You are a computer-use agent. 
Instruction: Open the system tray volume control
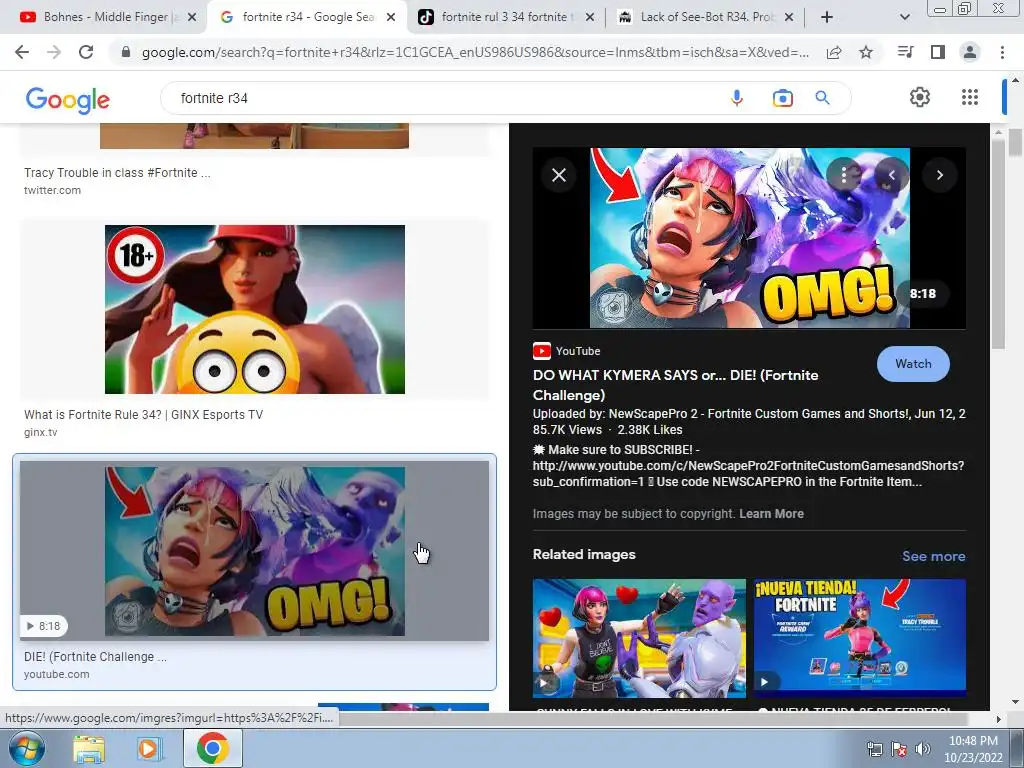[922, 749]
